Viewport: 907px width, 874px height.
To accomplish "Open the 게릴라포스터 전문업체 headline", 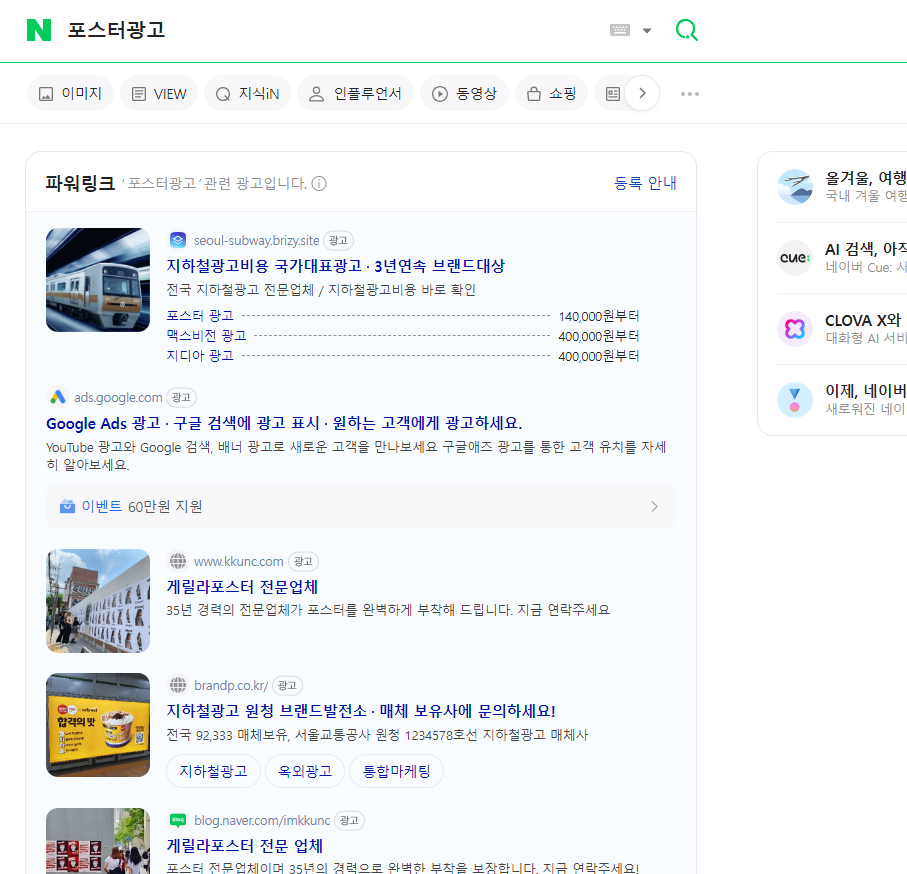I will click(242, 587).
